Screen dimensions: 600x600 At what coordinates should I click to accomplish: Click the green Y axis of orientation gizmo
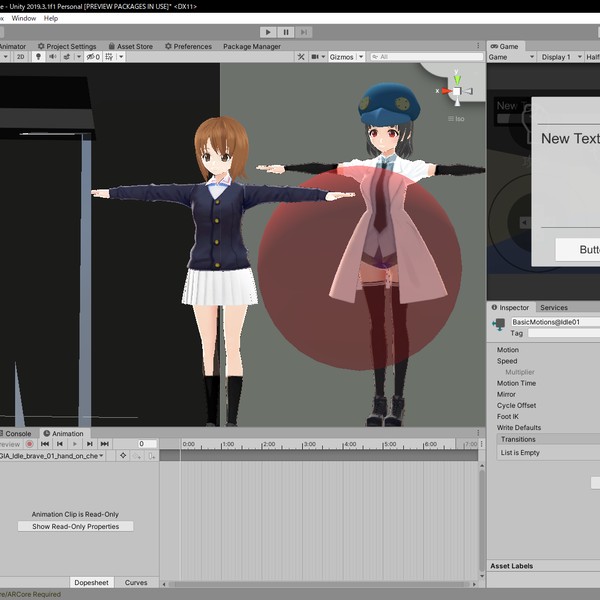(x=457, y=78)
